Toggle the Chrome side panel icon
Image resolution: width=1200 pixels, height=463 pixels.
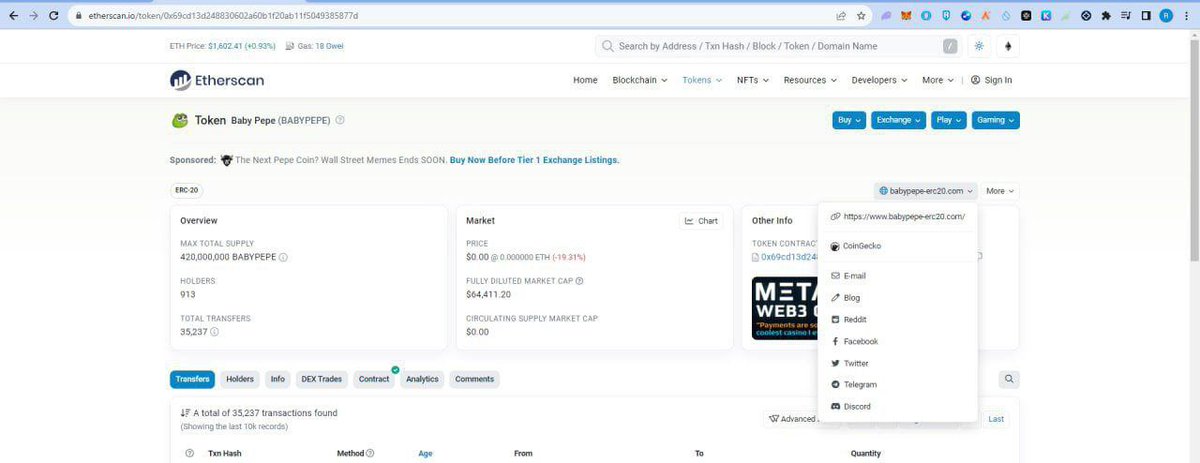pyautogui.click(x=1146, y=16)
